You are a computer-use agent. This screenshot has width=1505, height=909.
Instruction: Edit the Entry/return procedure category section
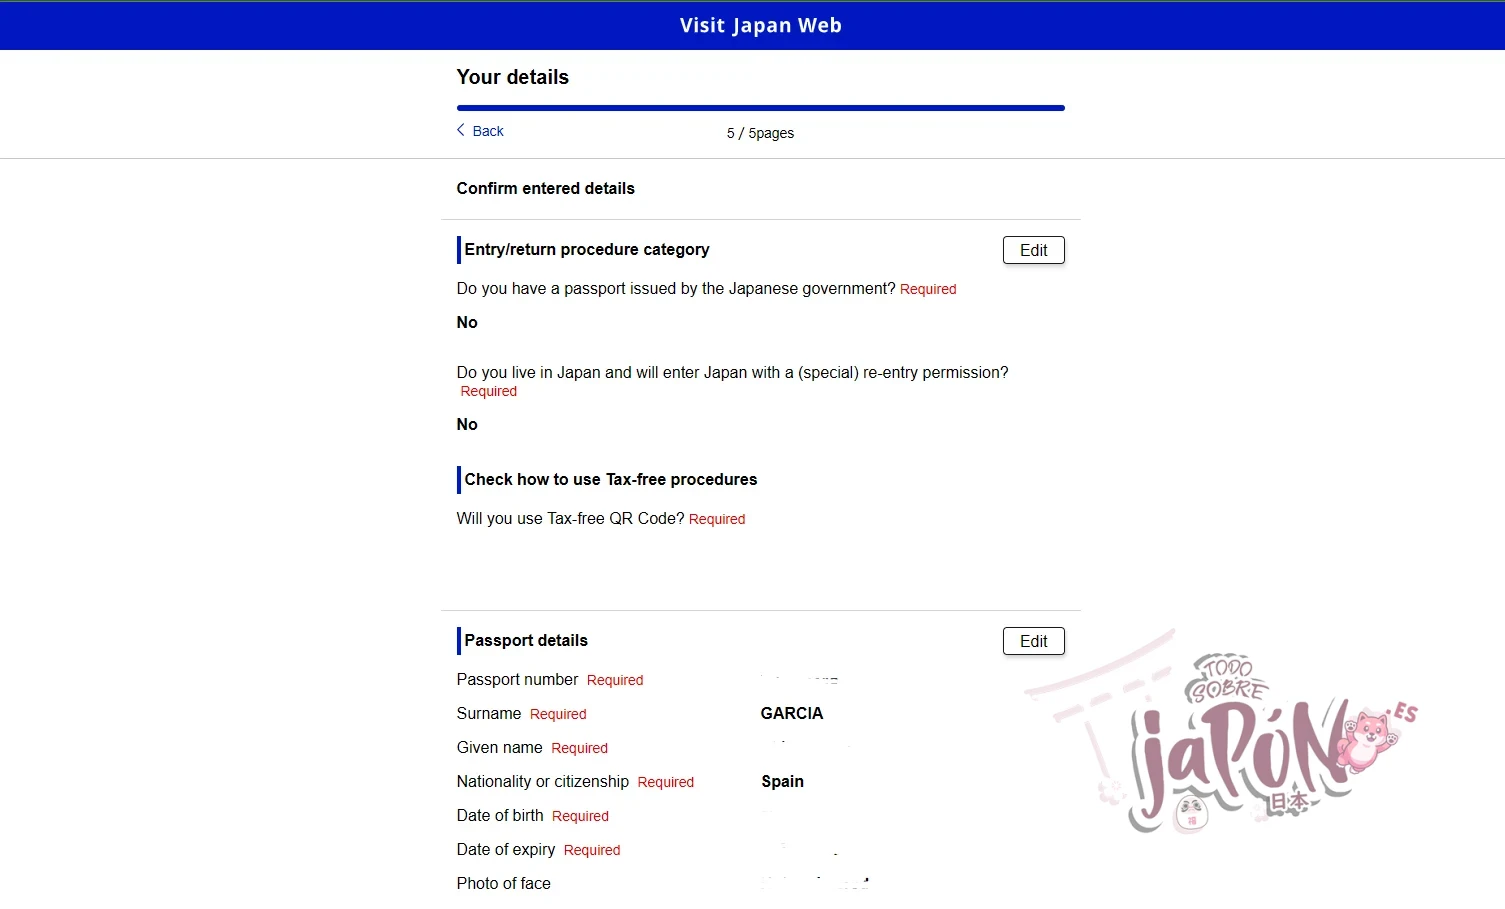coord(1033,250)
